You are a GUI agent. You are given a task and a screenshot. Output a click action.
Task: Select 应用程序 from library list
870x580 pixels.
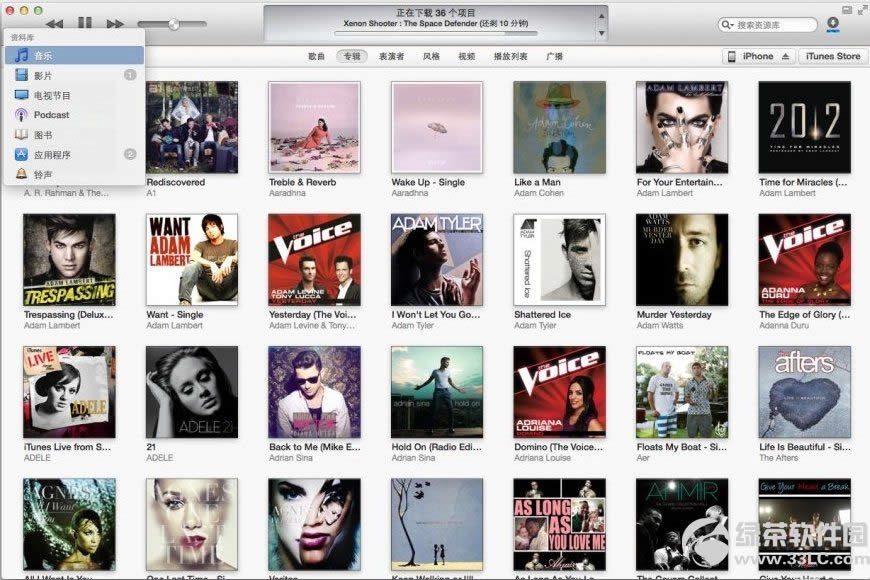[x=74, y=155]
